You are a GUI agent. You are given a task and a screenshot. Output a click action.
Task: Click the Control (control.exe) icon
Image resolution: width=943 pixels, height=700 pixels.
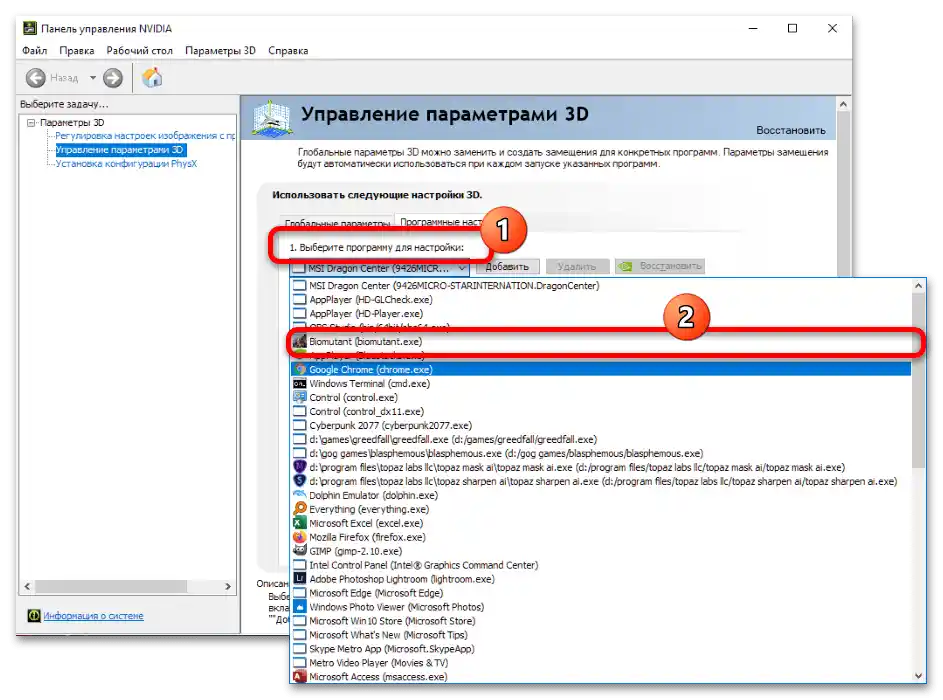point(299,397)
